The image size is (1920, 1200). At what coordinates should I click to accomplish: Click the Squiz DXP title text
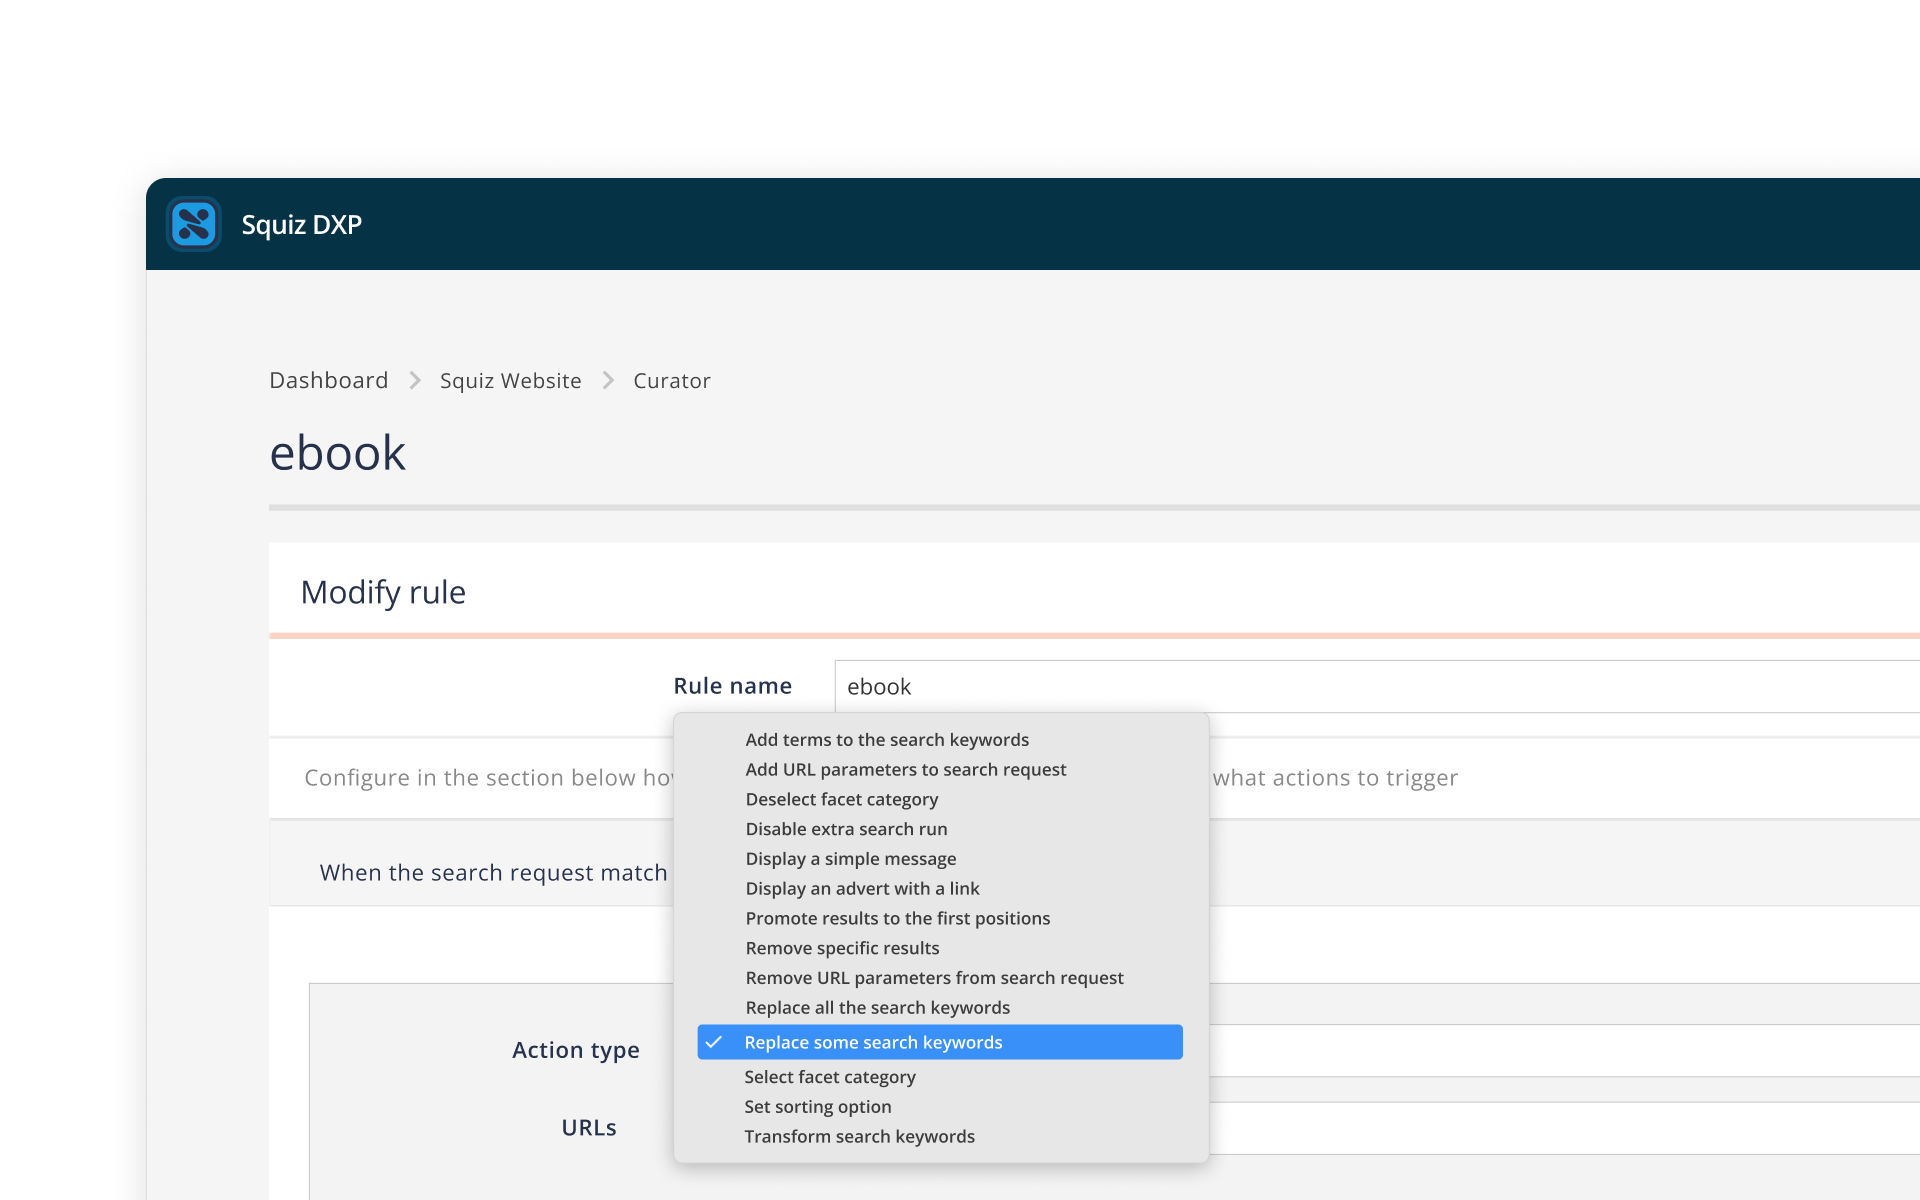(301, 225)
